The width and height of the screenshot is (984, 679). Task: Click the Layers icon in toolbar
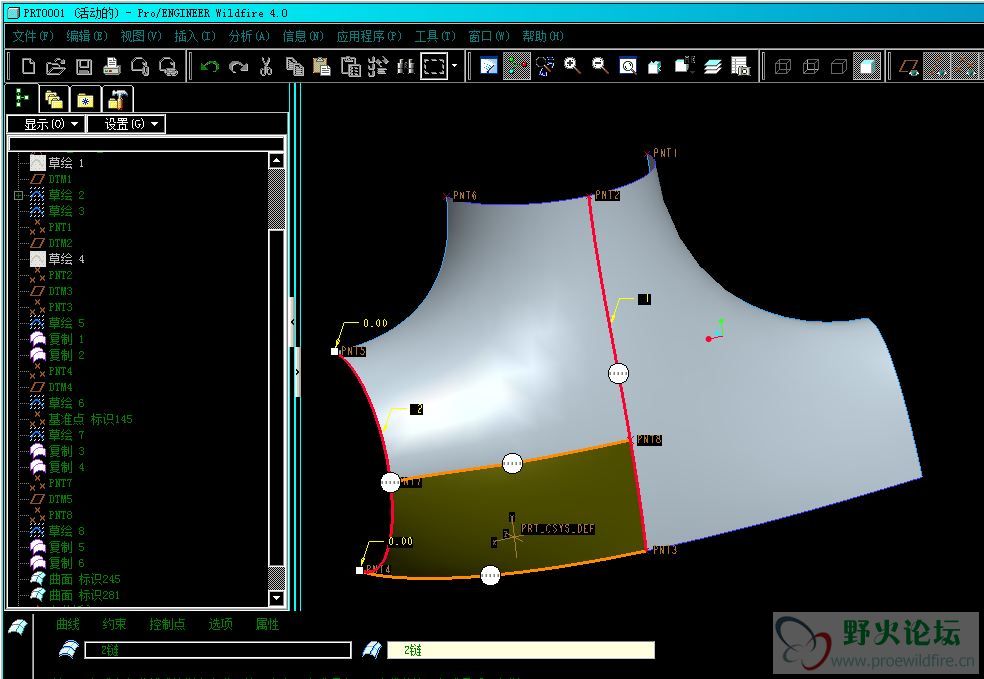pos(712,66)
